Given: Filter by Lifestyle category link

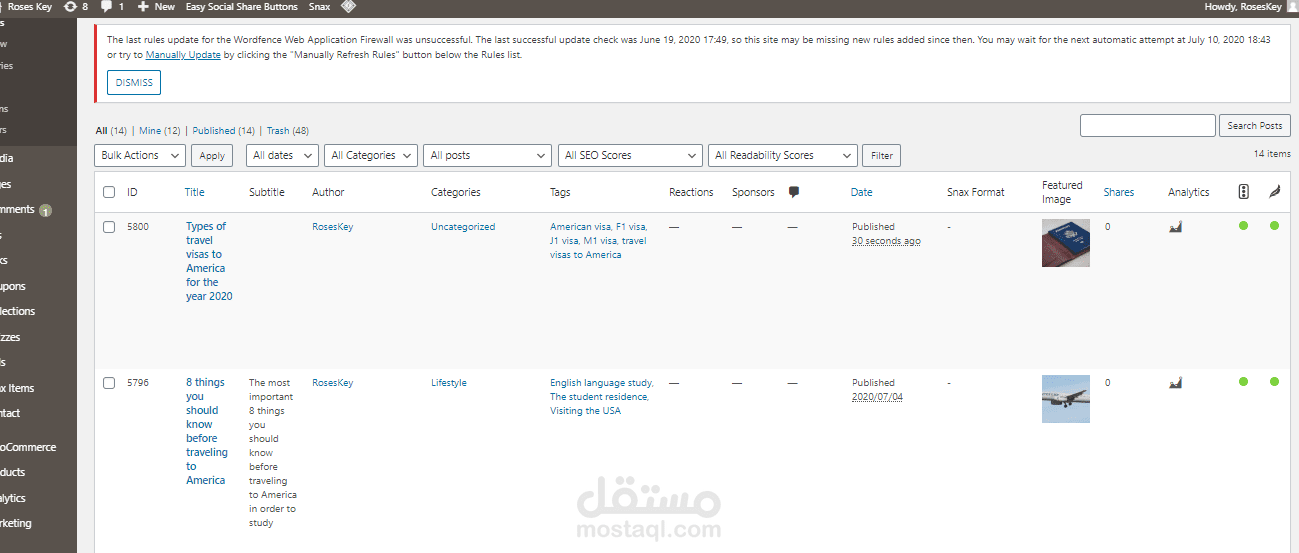Looking at the screenshot, I should (449, 383).
